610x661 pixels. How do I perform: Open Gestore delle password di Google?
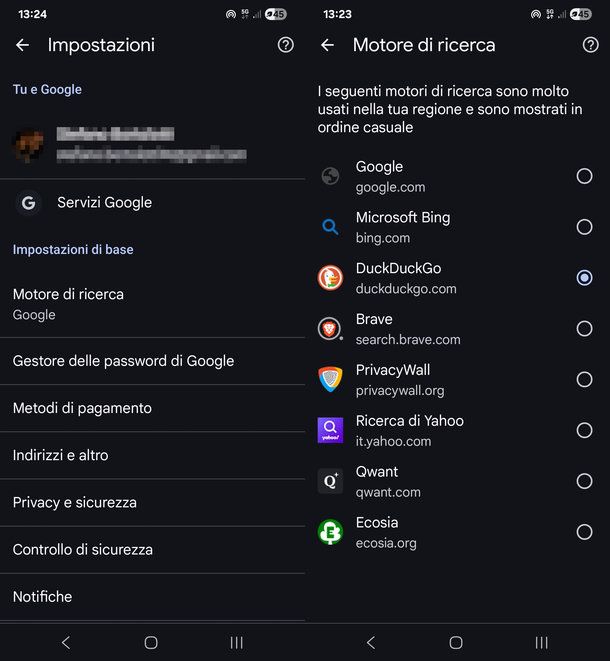pos(152,361)
